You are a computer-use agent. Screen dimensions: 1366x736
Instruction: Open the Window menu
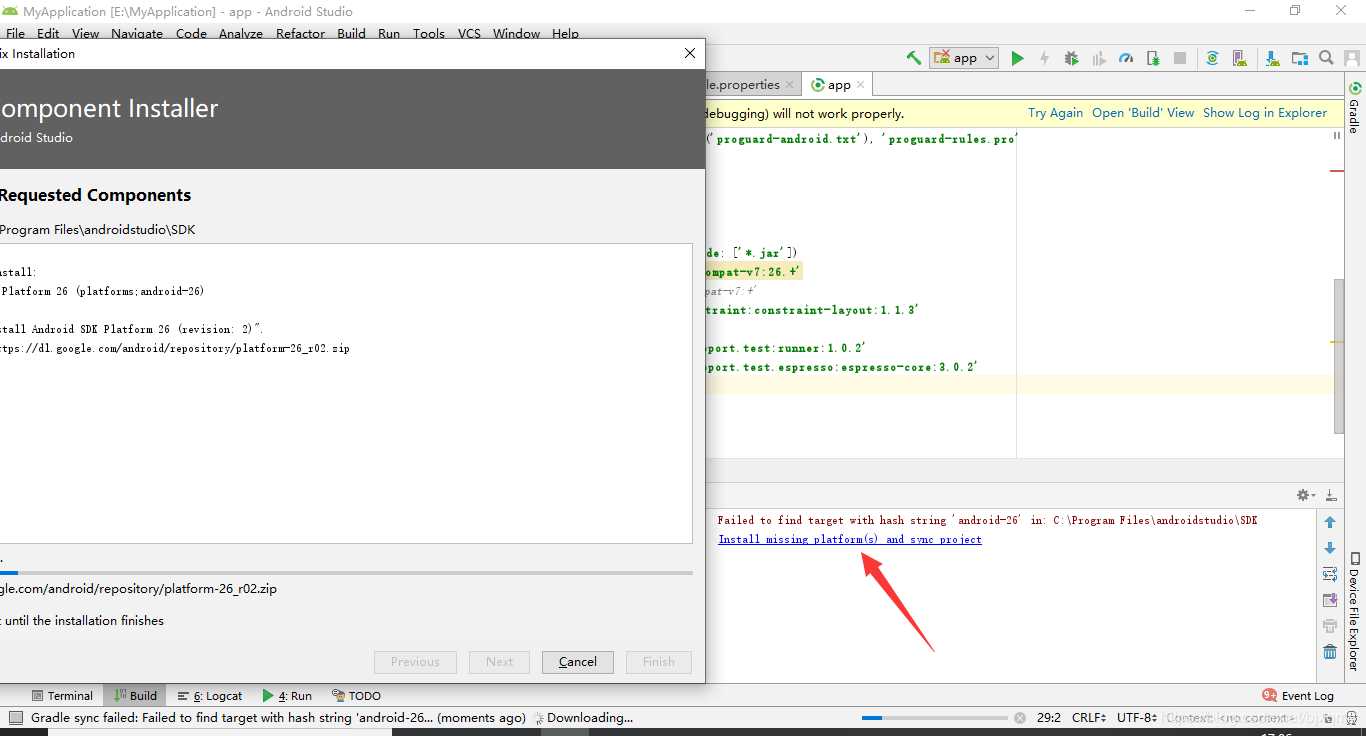click(x=516, y=33)
